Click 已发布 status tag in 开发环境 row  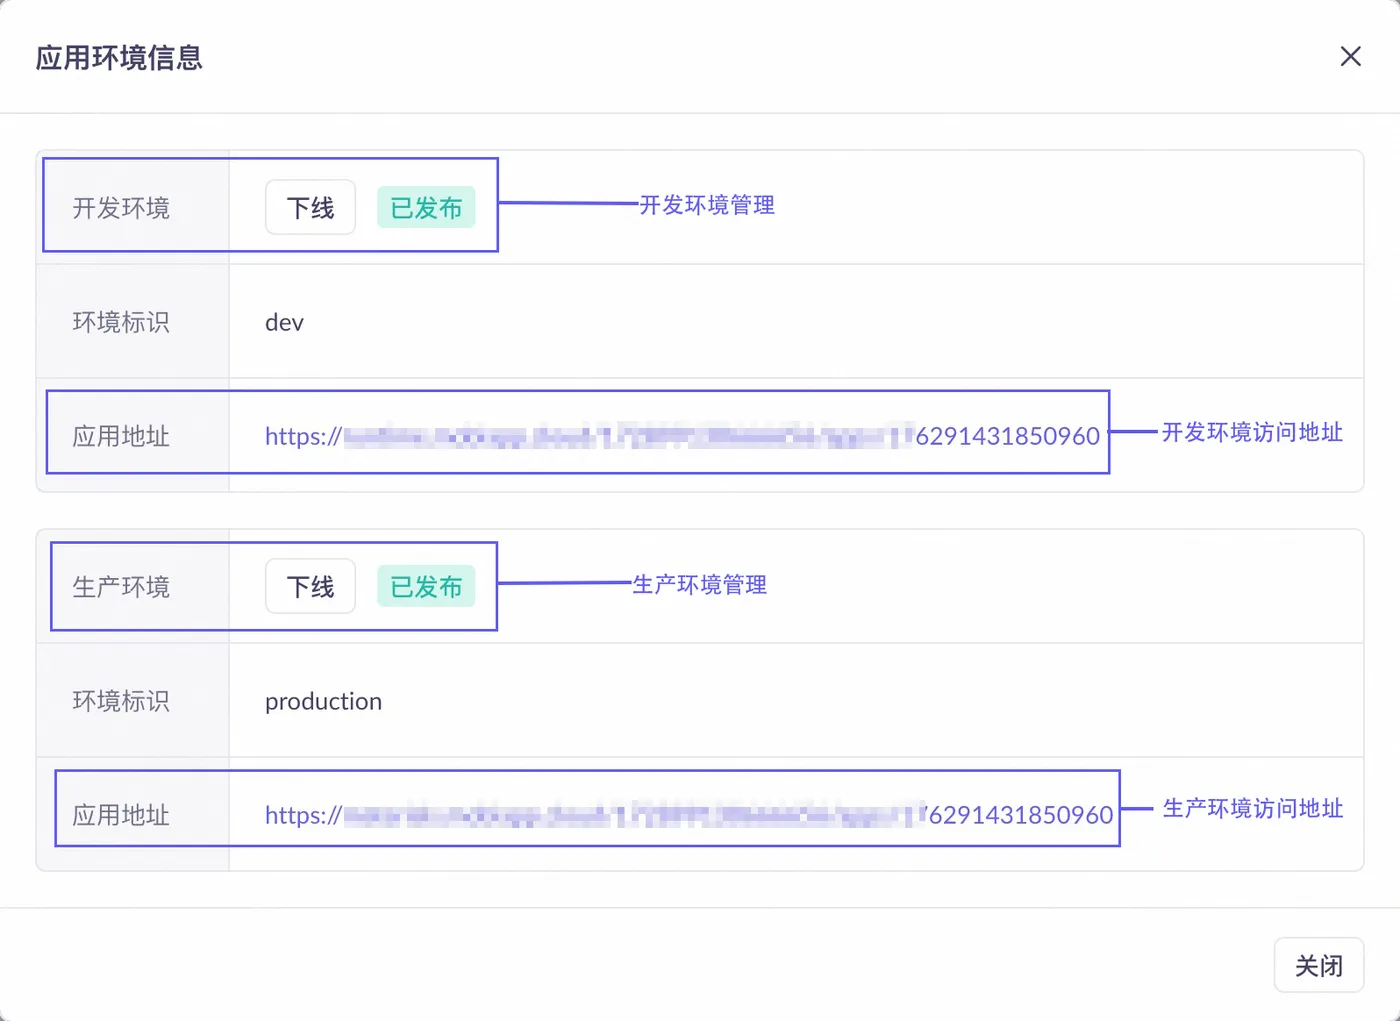[426, 208]
